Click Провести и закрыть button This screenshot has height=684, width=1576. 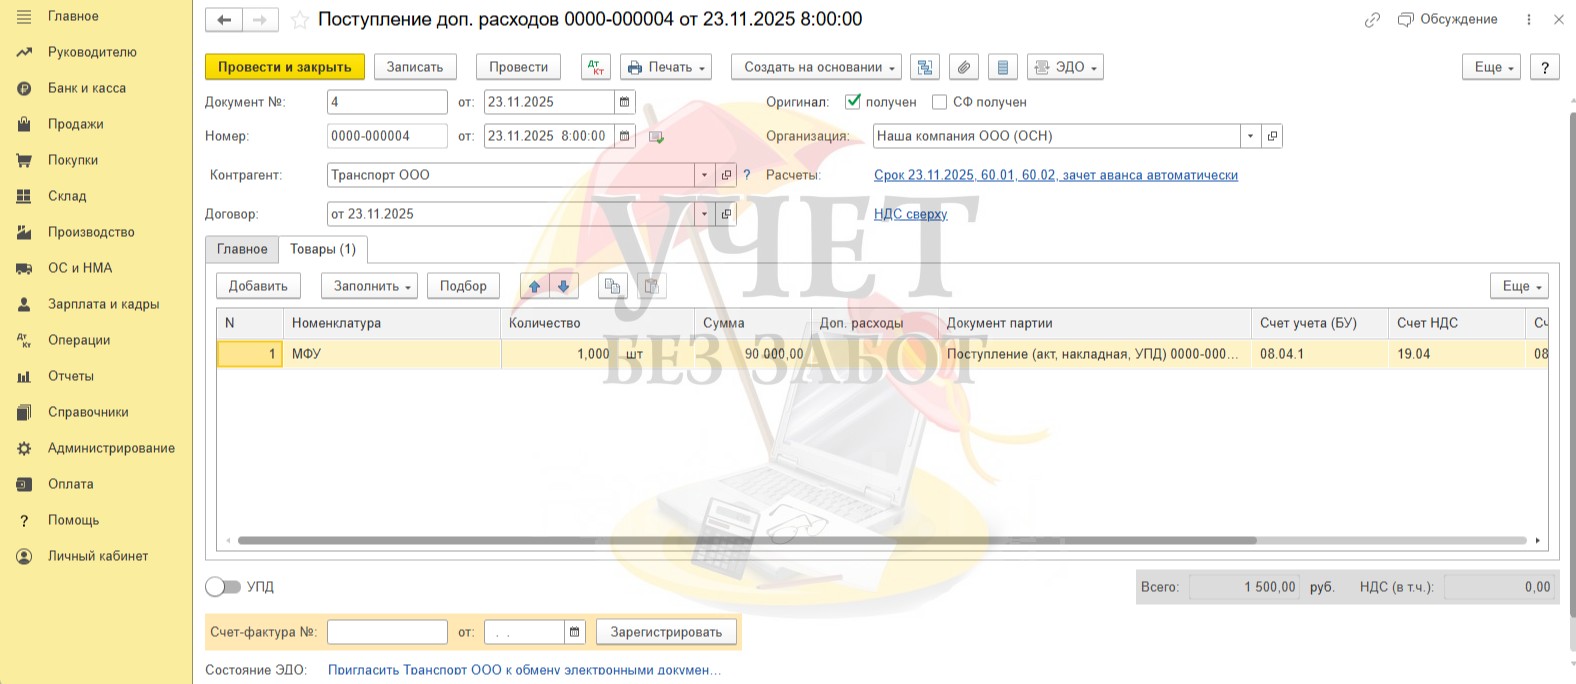coord(285,67)
